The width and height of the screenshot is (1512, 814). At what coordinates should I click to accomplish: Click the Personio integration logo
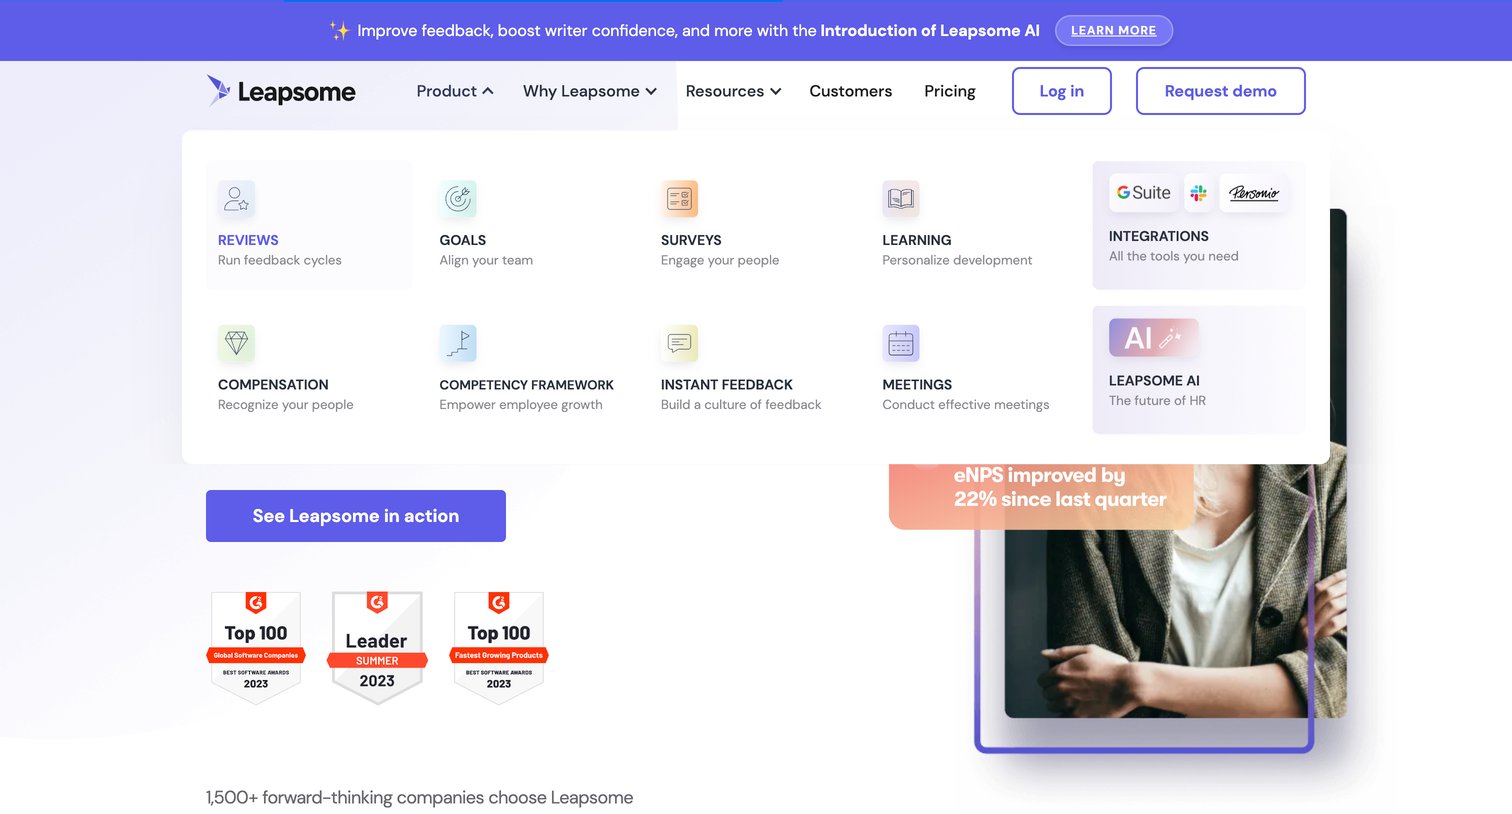1254,193
